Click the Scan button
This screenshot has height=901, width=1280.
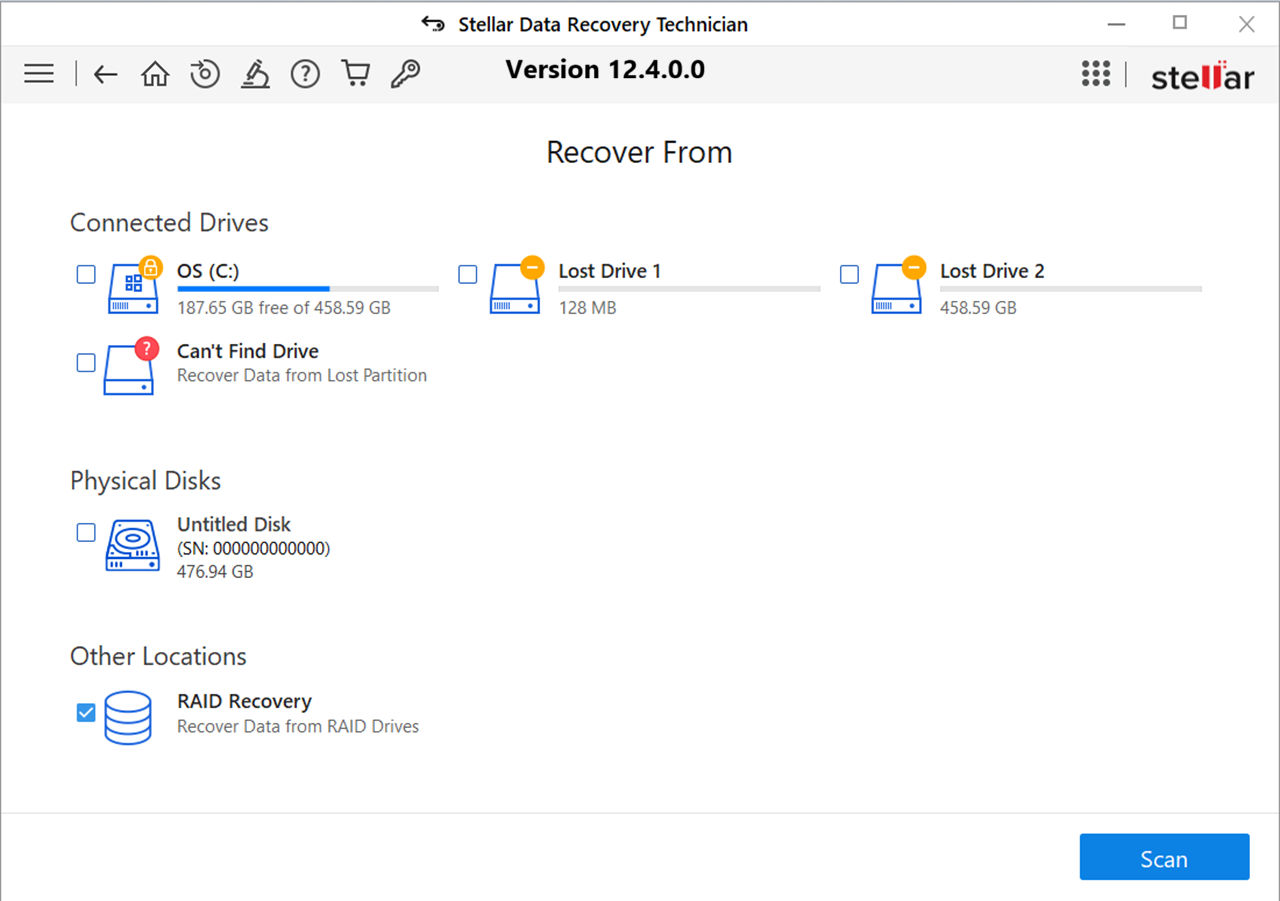1164,857
